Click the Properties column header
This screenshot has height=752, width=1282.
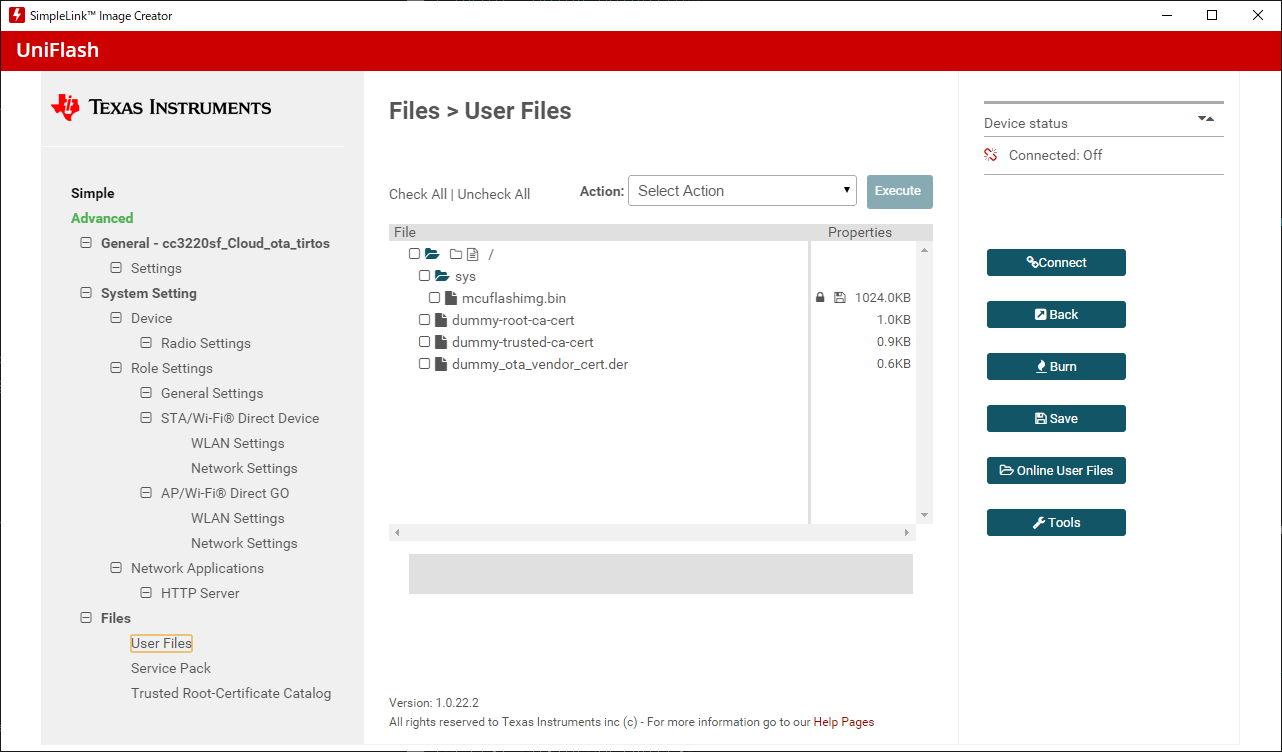pos(860,232)
